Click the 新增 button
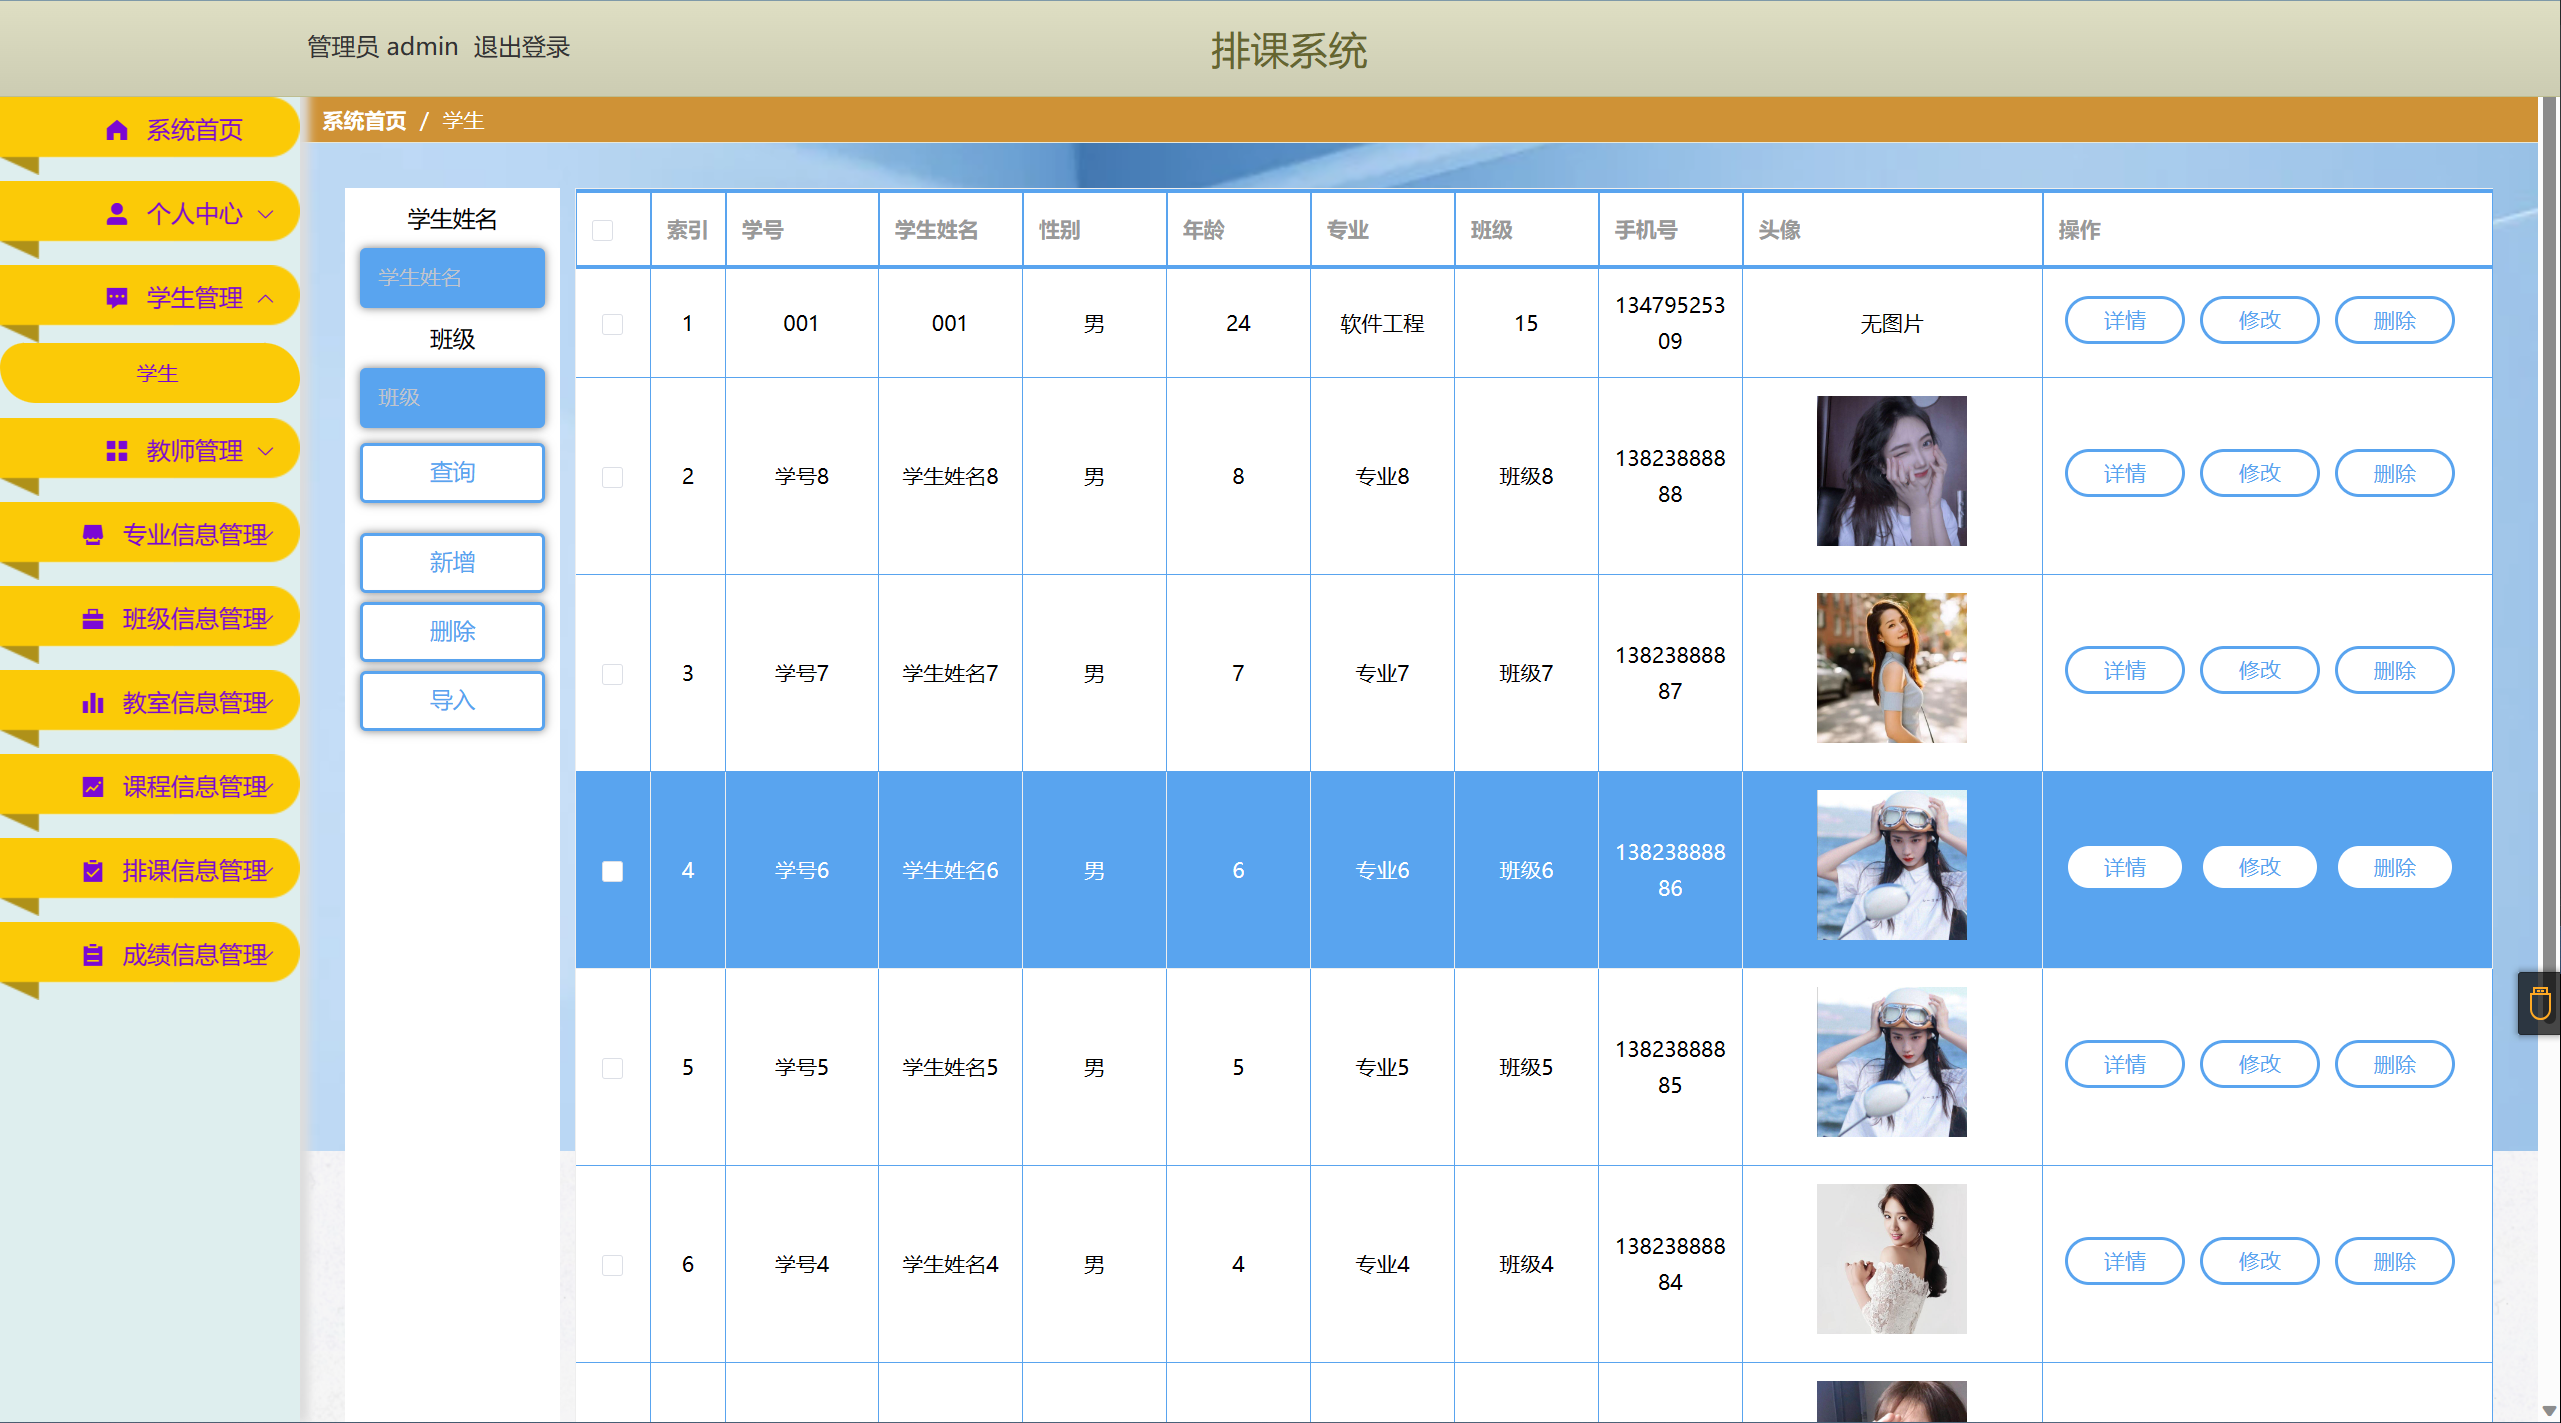Image resolution: width=2561 pixels, height=1423 pixels. pos(452,563)
